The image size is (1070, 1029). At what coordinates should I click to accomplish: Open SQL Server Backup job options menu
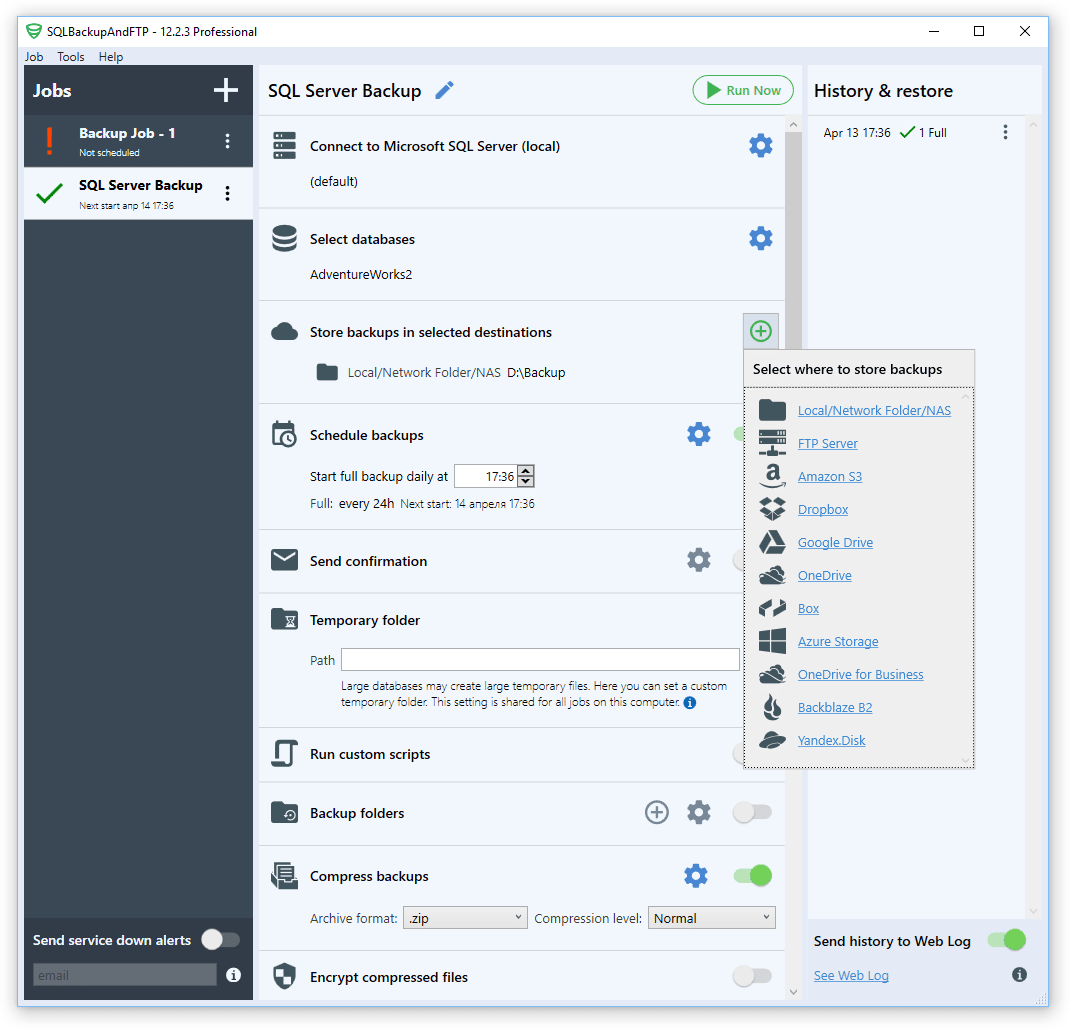(x=227, y=193)
